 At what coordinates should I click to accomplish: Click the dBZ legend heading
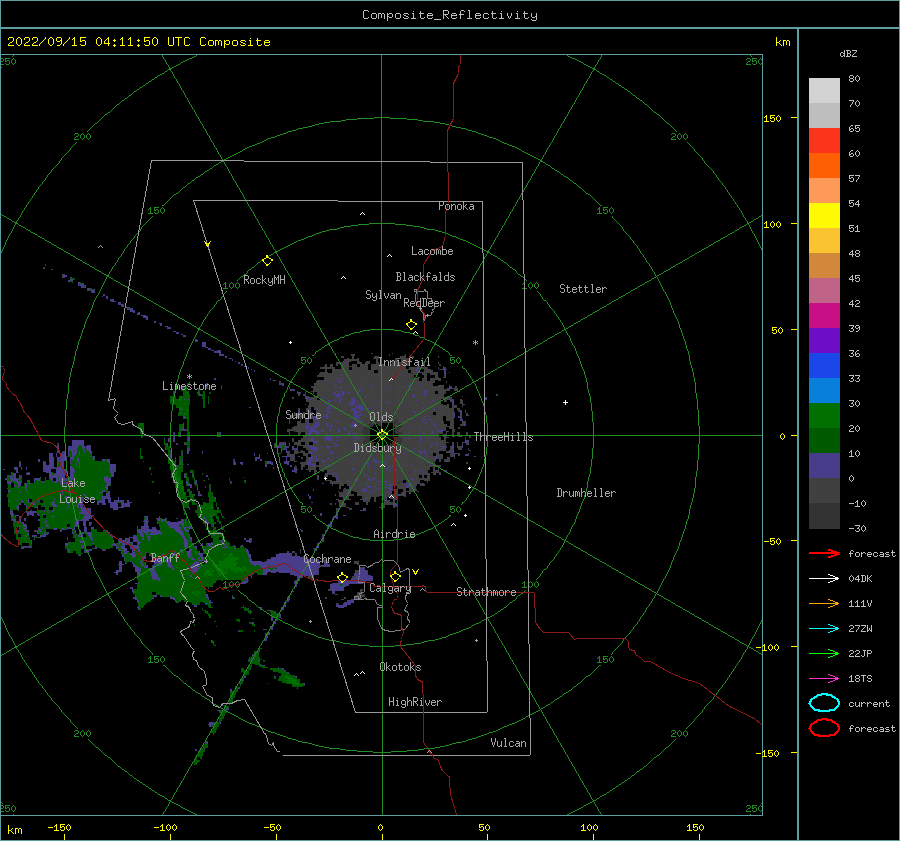(x=848, y=53)
